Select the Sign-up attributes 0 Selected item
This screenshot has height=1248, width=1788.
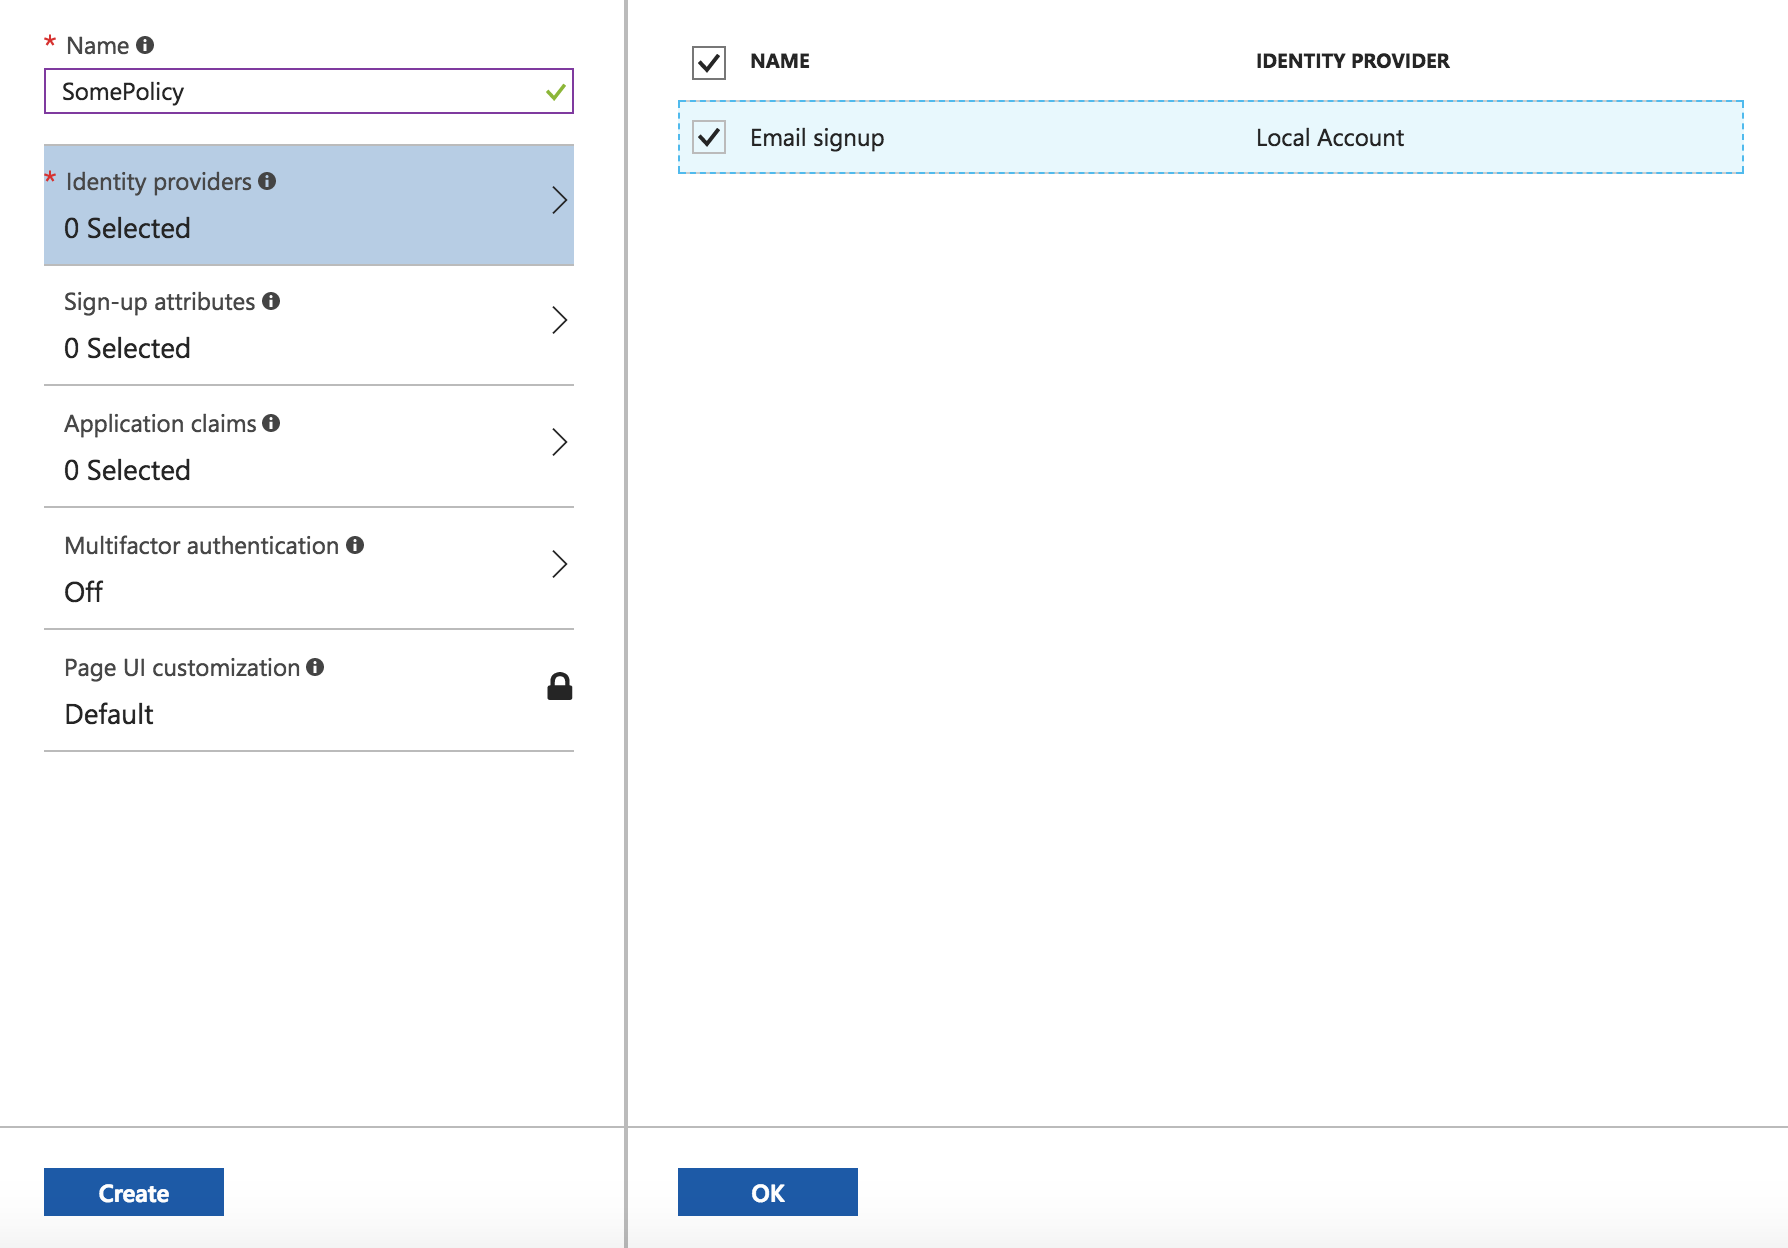pyautogui.click(x=309, y=325)
